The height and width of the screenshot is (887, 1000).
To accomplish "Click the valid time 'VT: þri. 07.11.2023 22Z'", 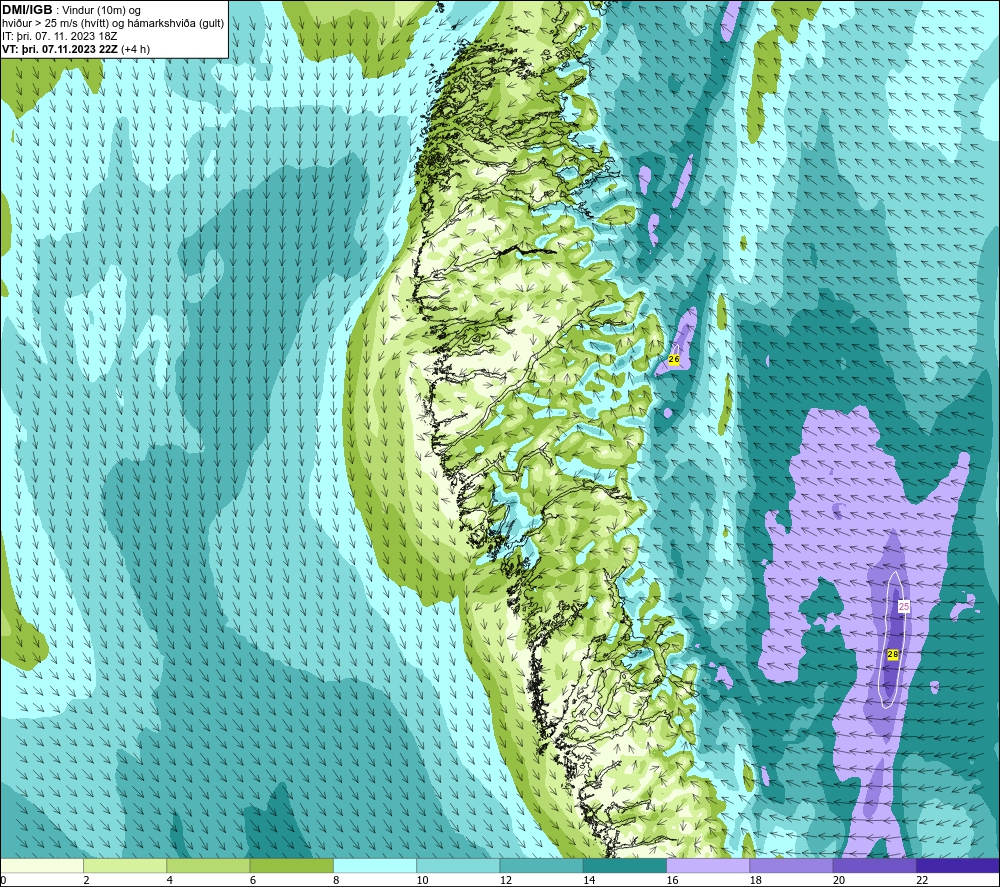I will (60, 49).
